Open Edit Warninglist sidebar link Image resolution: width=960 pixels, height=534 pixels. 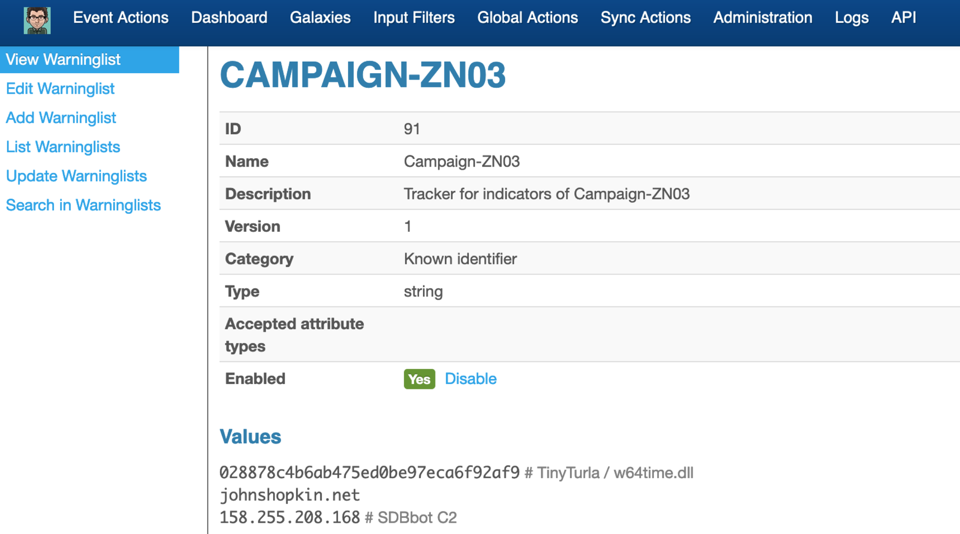[60, 89]
